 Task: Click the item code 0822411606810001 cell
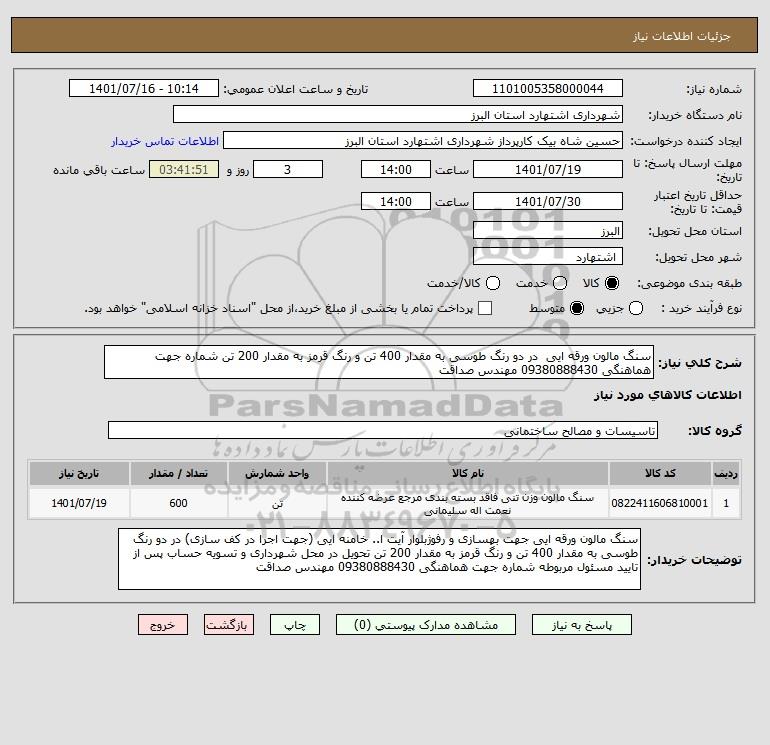pyautogui.click(x=660, y=503)
